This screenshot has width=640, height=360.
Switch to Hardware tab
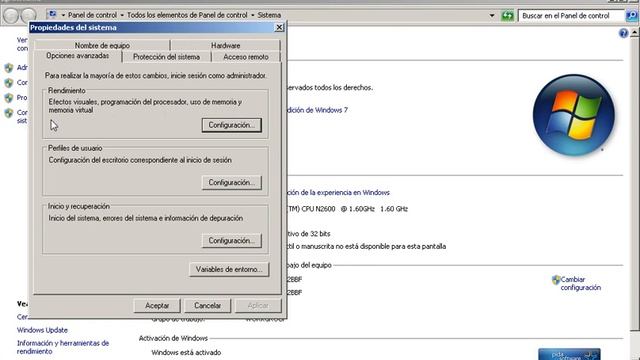225,45
